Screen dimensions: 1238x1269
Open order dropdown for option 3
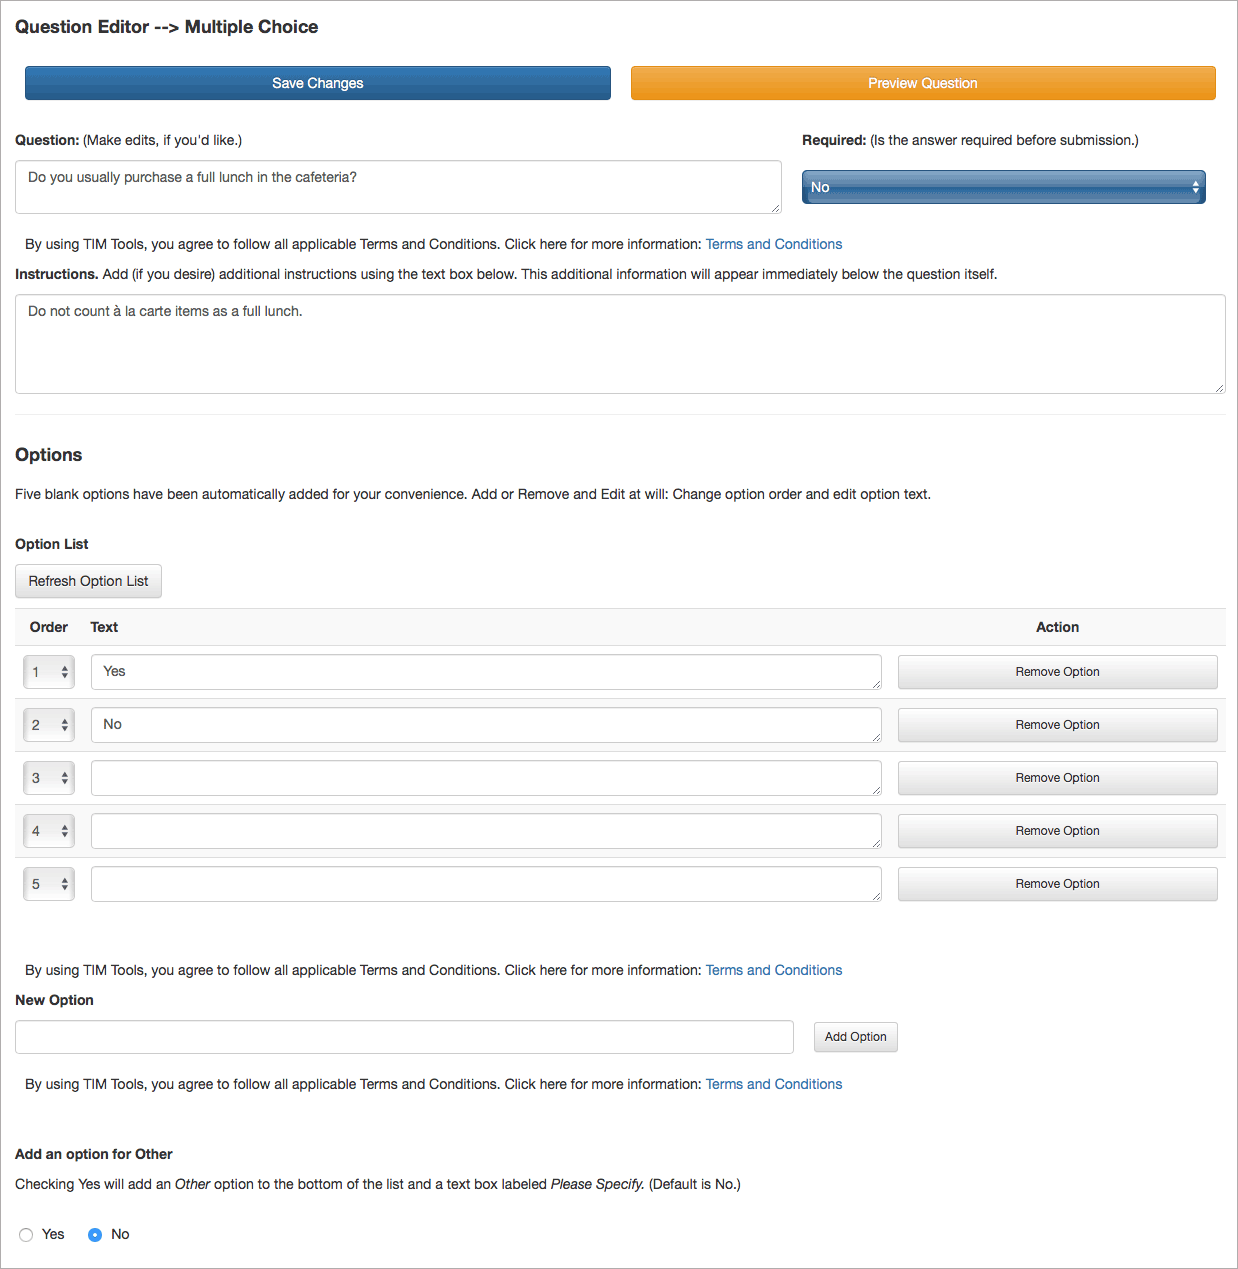[x=49, y=778]
